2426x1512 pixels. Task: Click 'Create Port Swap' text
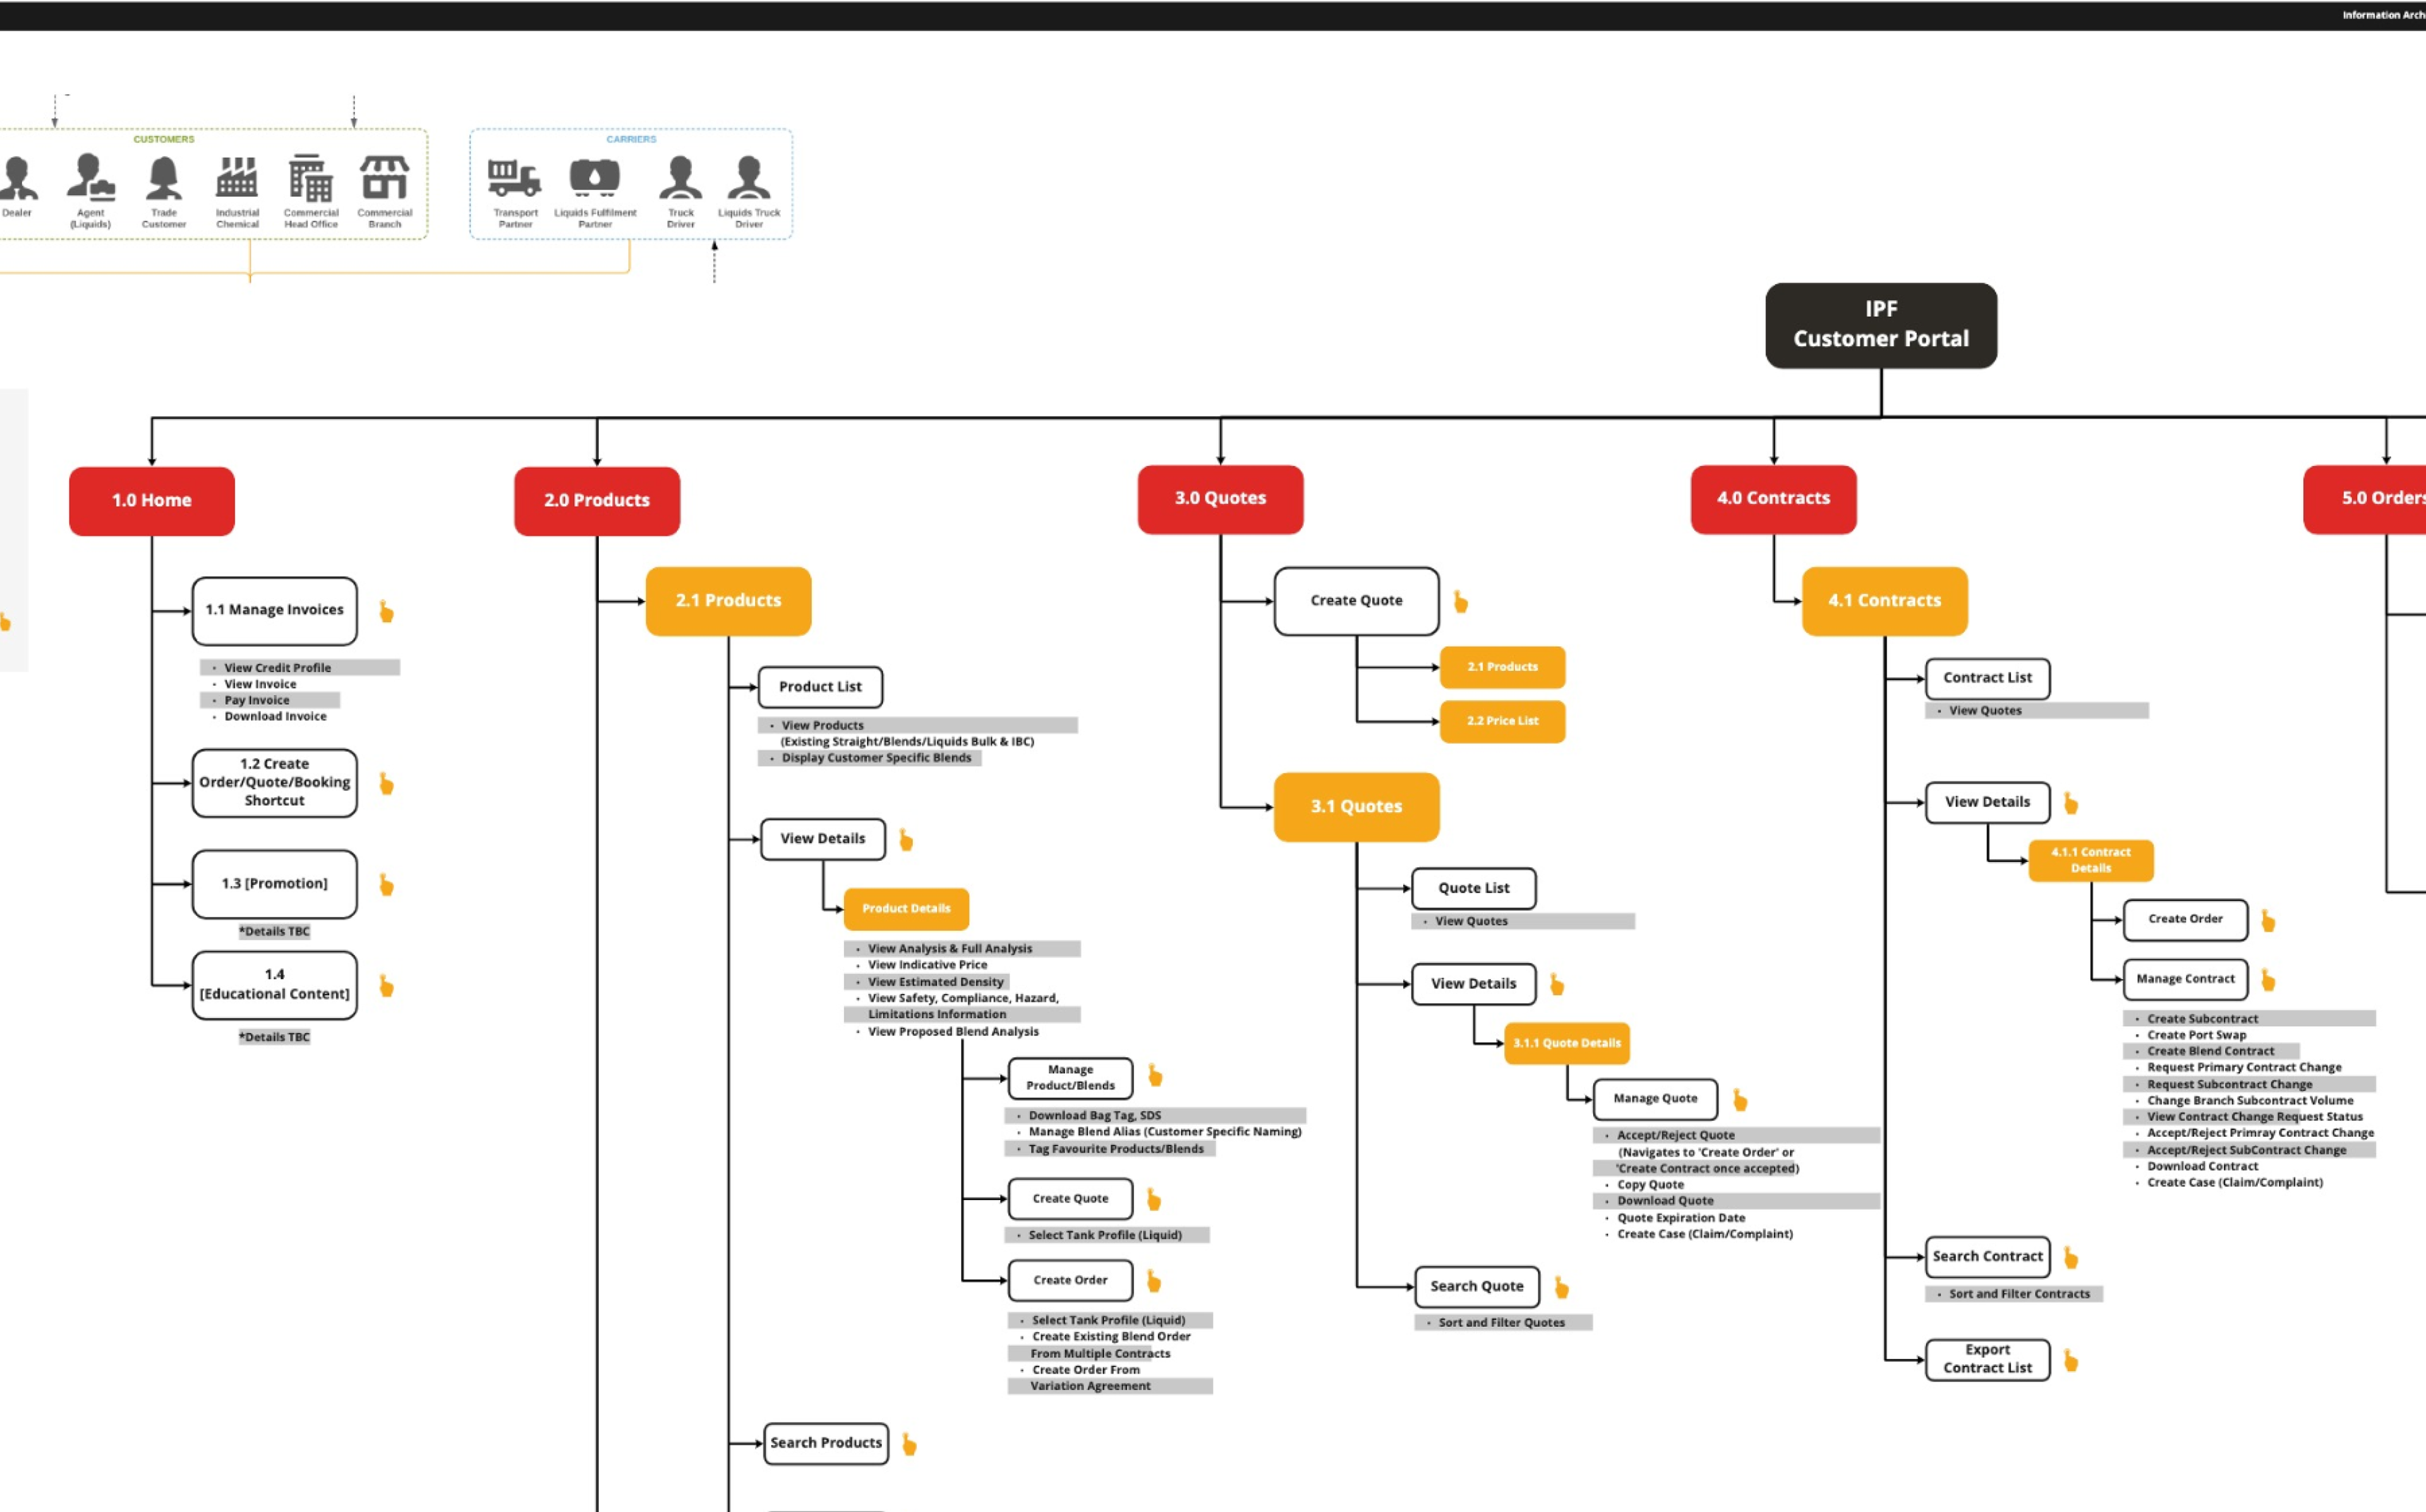[2196, 1036]
